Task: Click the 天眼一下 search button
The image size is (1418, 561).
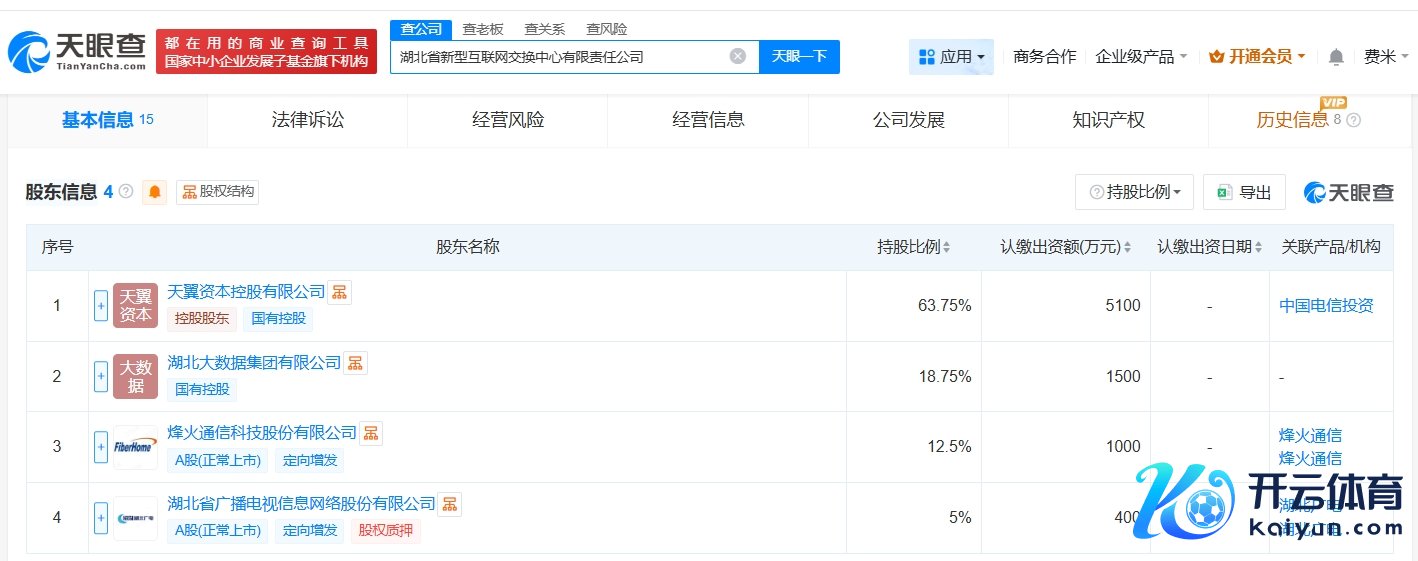Action: 799,56
